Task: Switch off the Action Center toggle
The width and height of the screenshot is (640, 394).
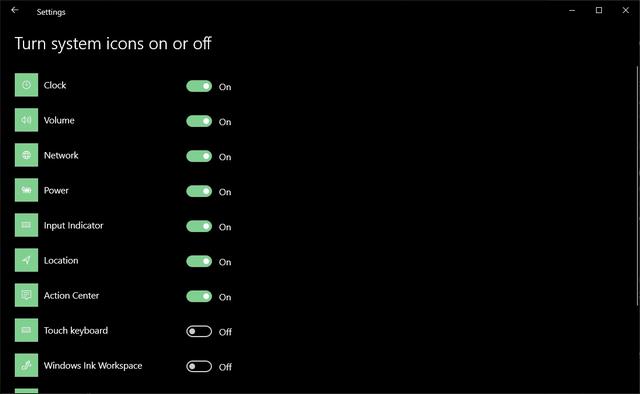Action: tap(199, 296)
